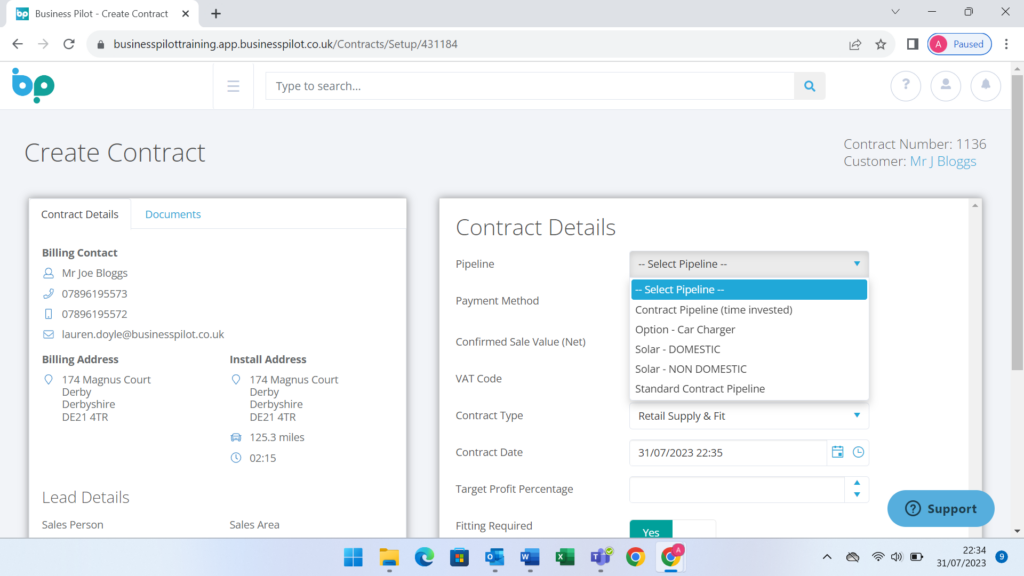This screenshot has width=1024, height=576.
Task: Click the Support button
Action: coord(940,508)
